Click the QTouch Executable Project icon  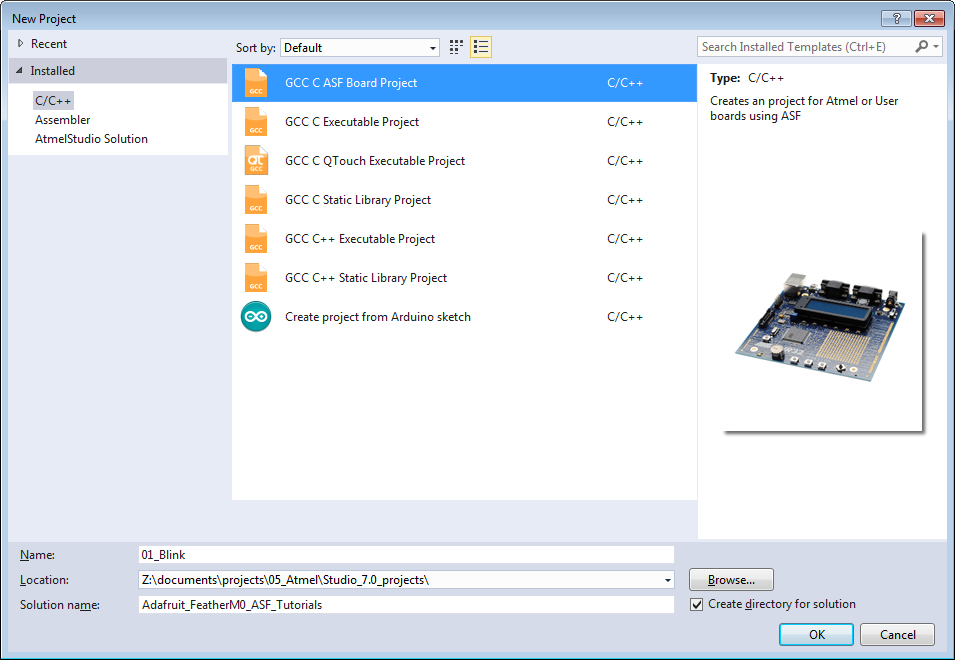coord(256,161)
